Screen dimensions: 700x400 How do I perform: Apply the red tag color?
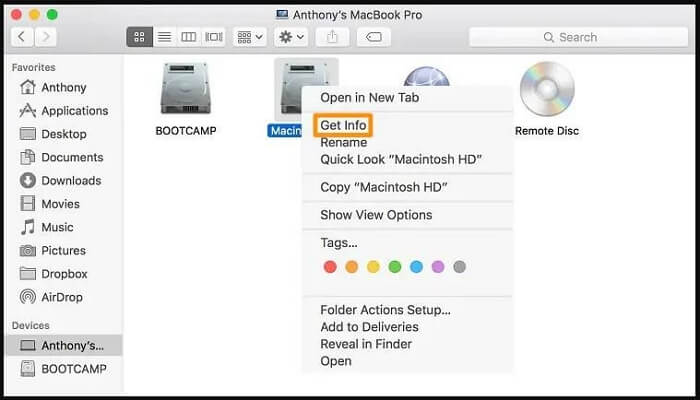[x=330, y=267]
